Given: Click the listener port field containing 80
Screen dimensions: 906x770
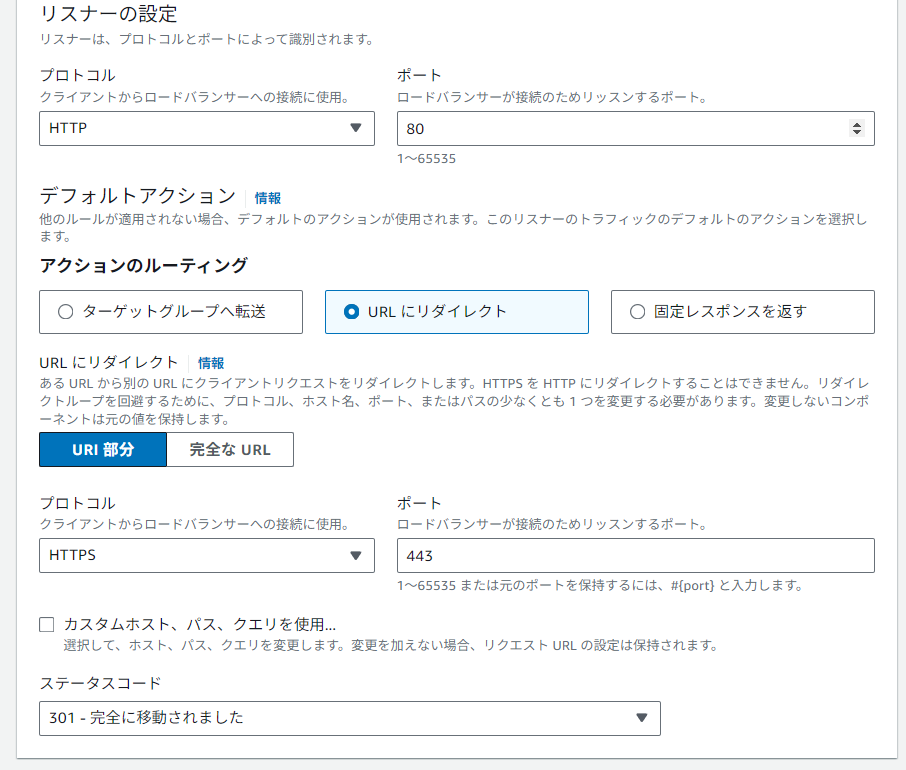Looking at the screenshot, I should [x=636, y=128].
